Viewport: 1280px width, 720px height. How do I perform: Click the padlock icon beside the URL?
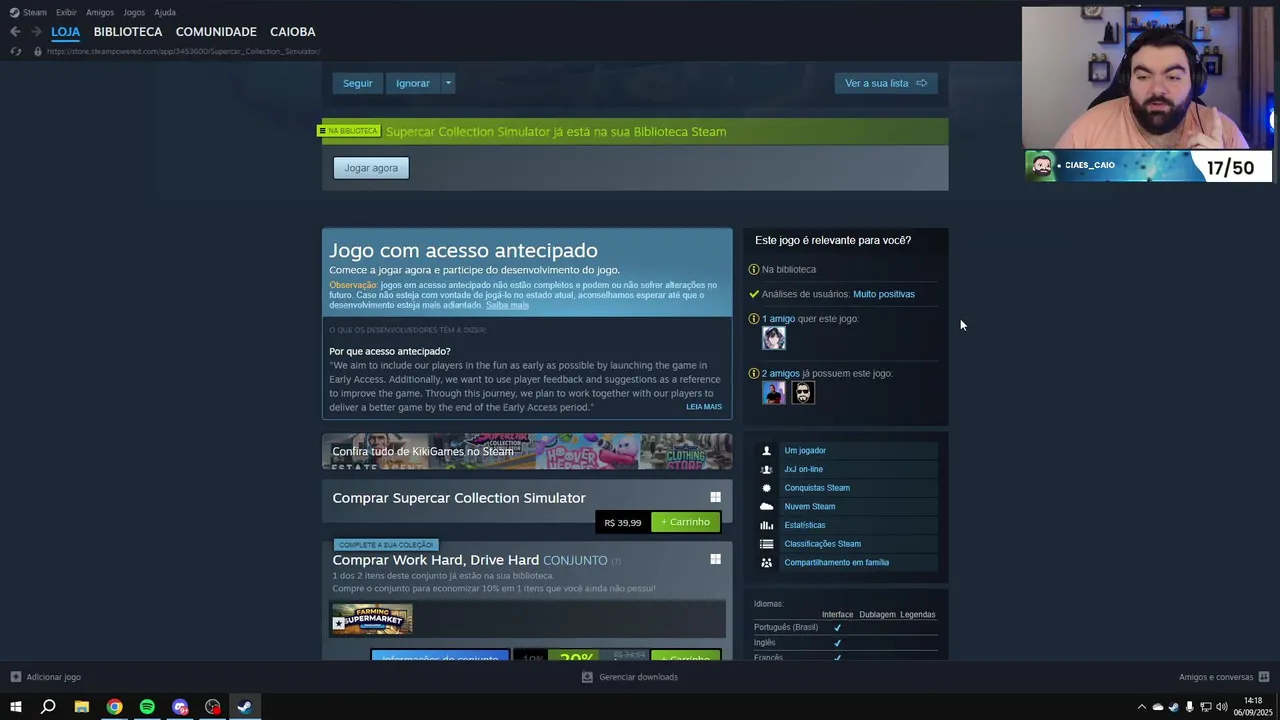[x=38, y=51]
